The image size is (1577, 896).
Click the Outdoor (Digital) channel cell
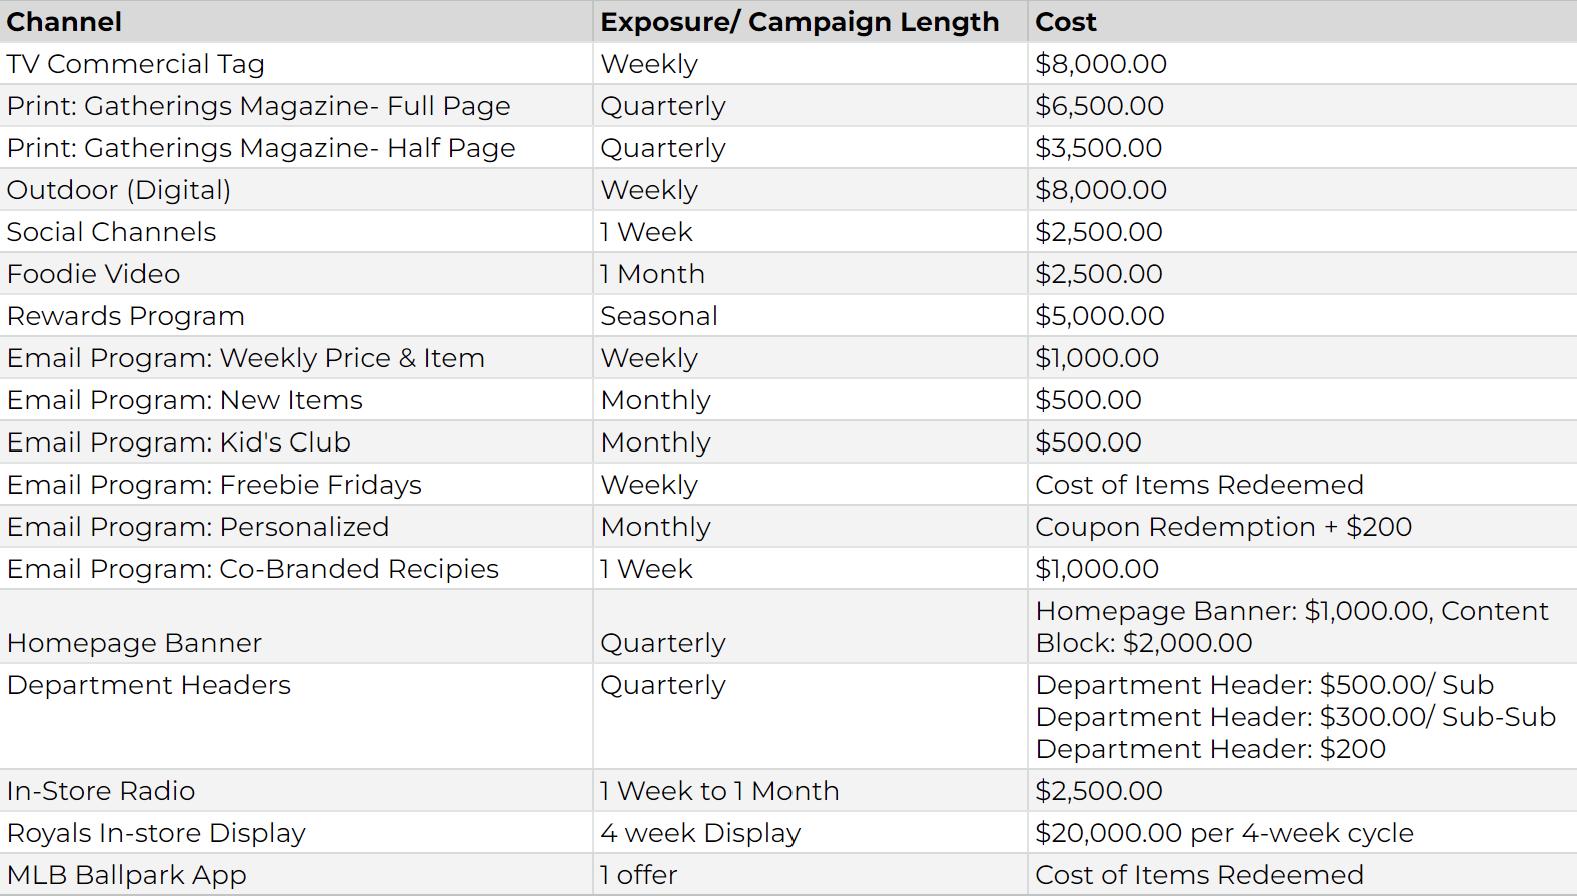(x=118, y=190)
